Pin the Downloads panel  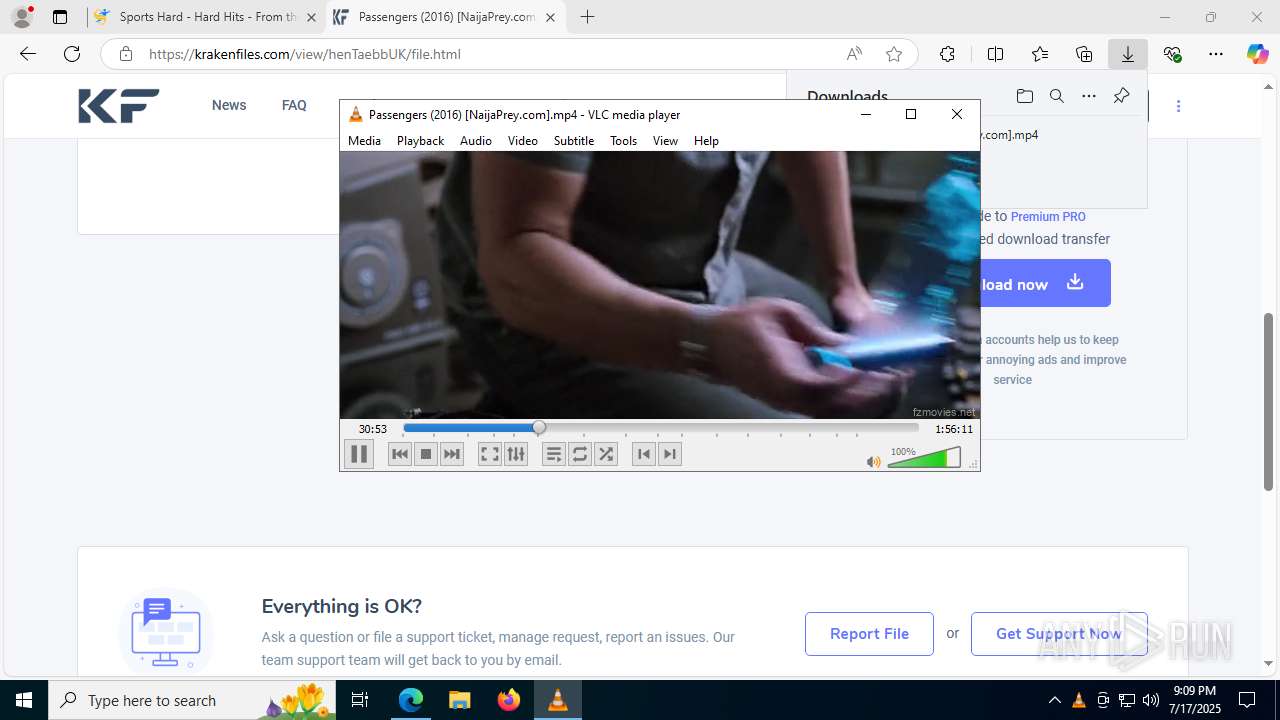[x=1121, y=96]
